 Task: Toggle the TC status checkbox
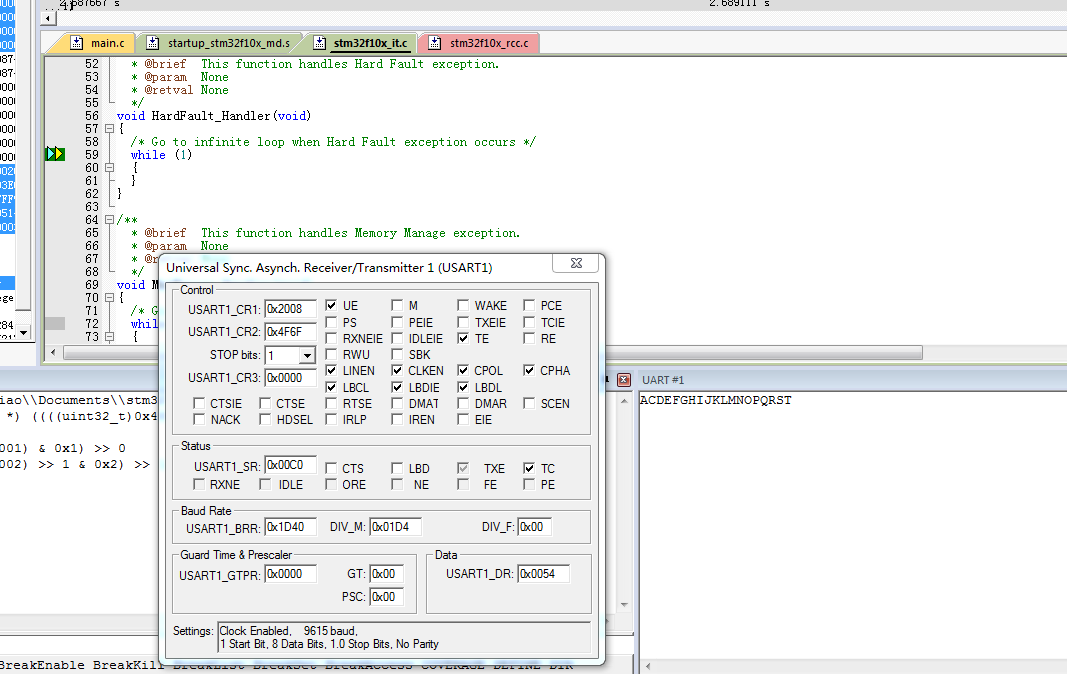pos(529,469)
